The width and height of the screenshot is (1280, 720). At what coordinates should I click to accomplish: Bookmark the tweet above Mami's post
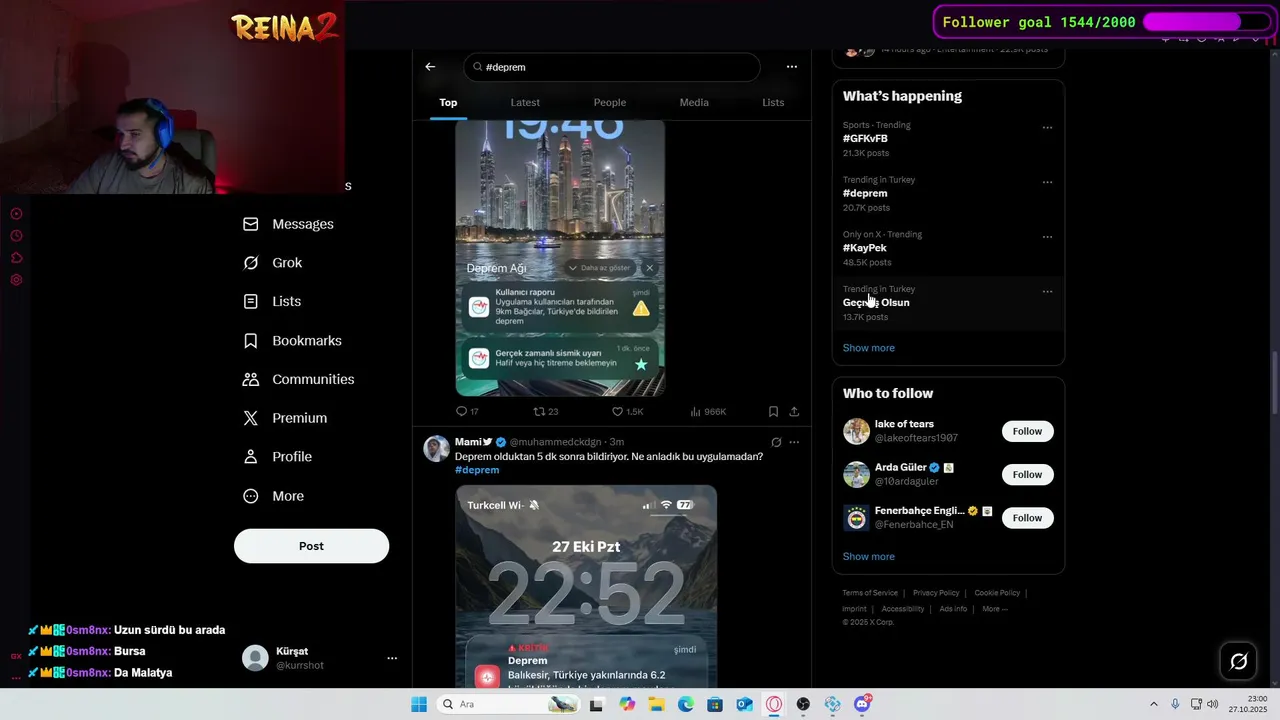coord(773,411)
